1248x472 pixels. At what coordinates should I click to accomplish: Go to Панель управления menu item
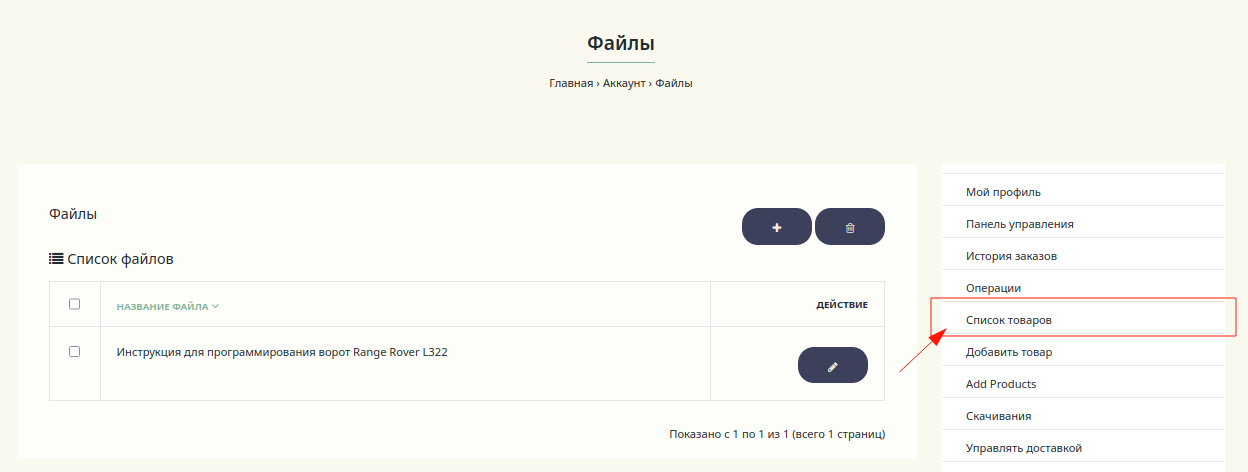pyautogui.click(x=1019, y=224)
